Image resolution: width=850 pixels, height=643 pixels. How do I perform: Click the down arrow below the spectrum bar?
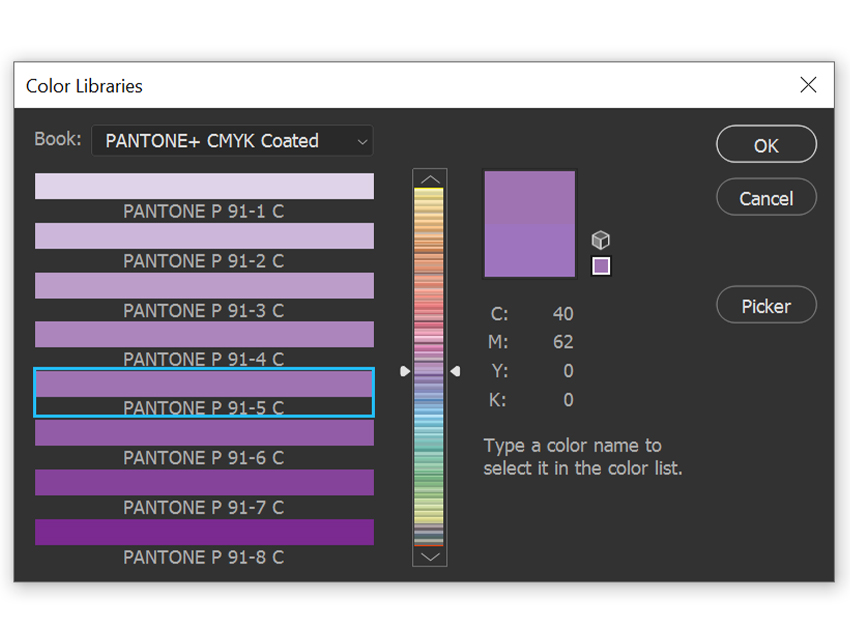tap(429, 556)
